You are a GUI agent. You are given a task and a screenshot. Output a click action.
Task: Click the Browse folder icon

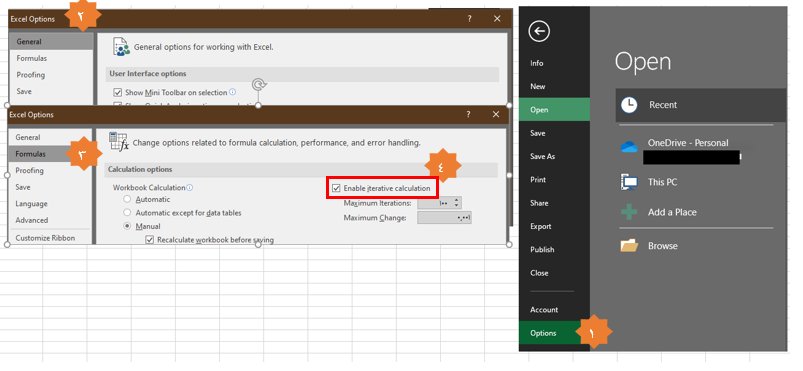[x=629, y=246]
